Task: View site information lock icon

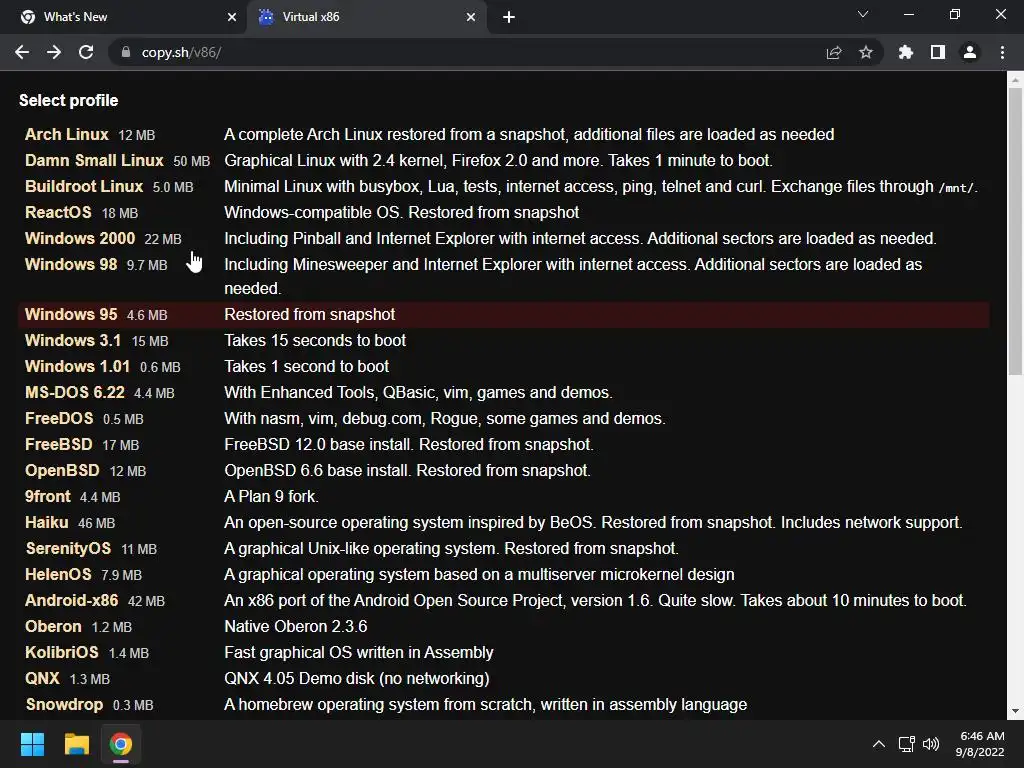Action: [x=126, y=52]
